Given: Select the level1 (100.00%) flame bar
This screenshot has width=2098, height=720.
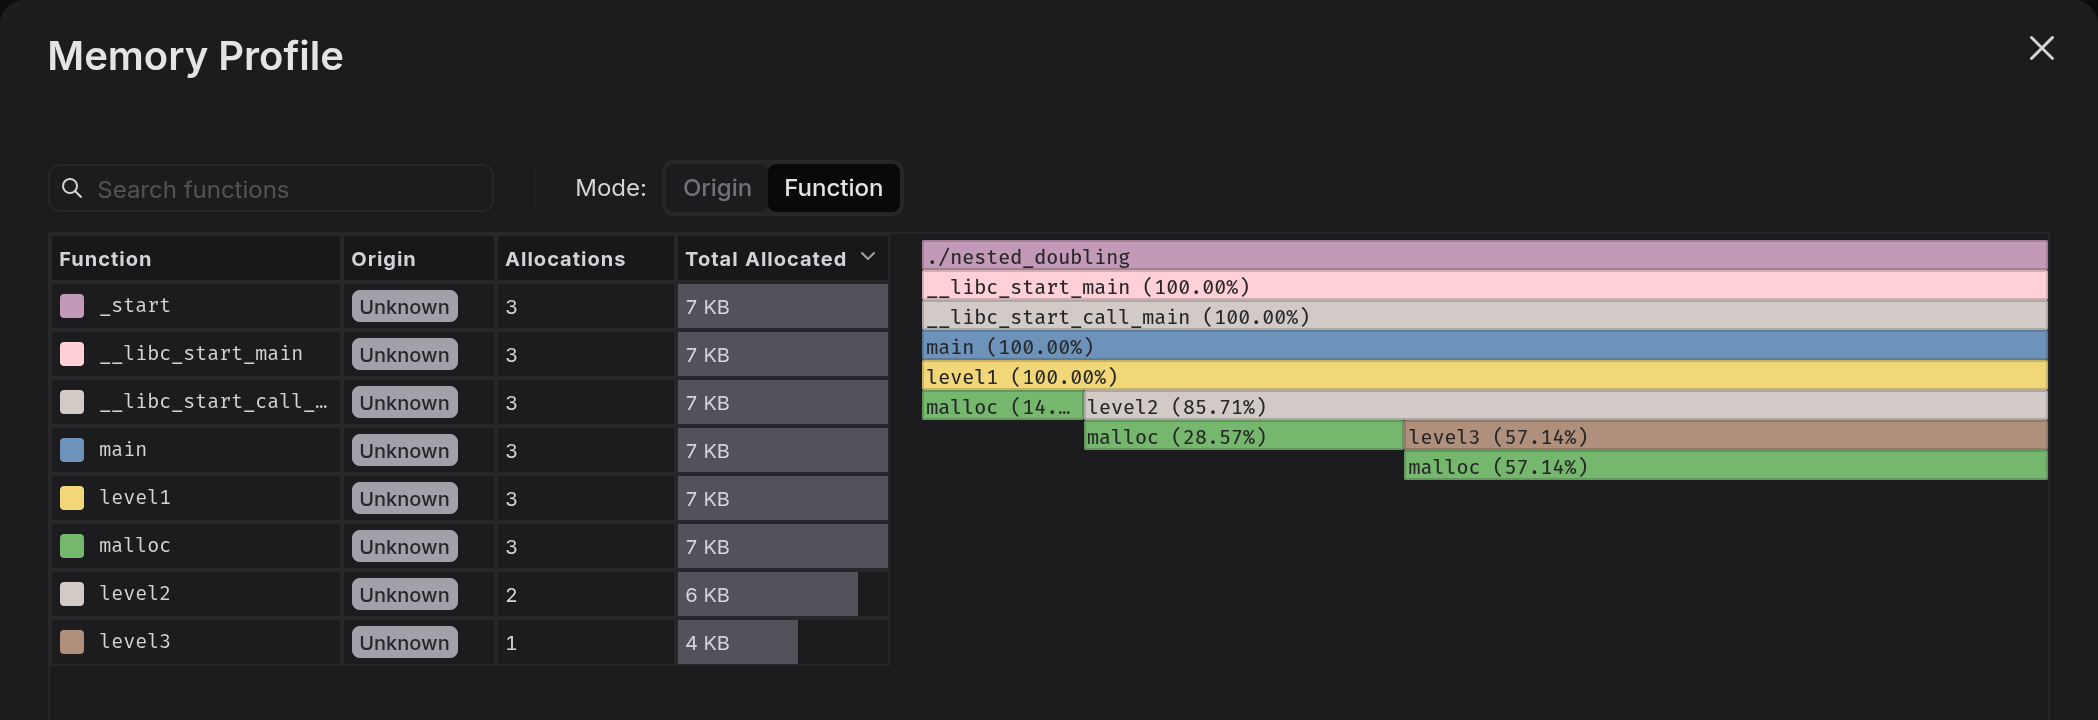Looking at the screenshot, I should pos(1484,376).
